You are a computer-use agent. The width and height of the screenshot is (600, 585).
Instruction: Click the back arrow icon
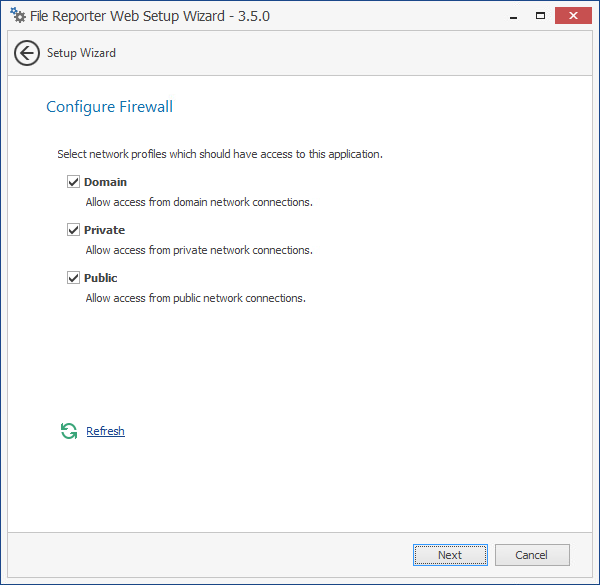[x=27, y=53]
